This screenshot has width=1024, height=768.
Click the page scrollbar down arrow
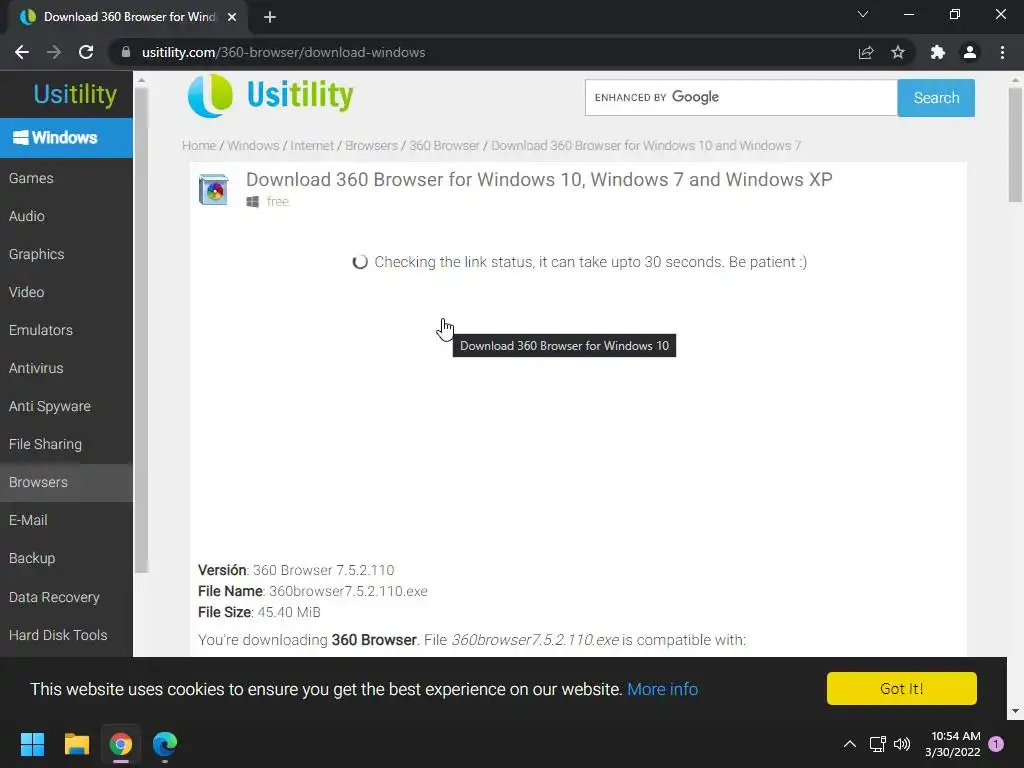tap(1015, 711)
